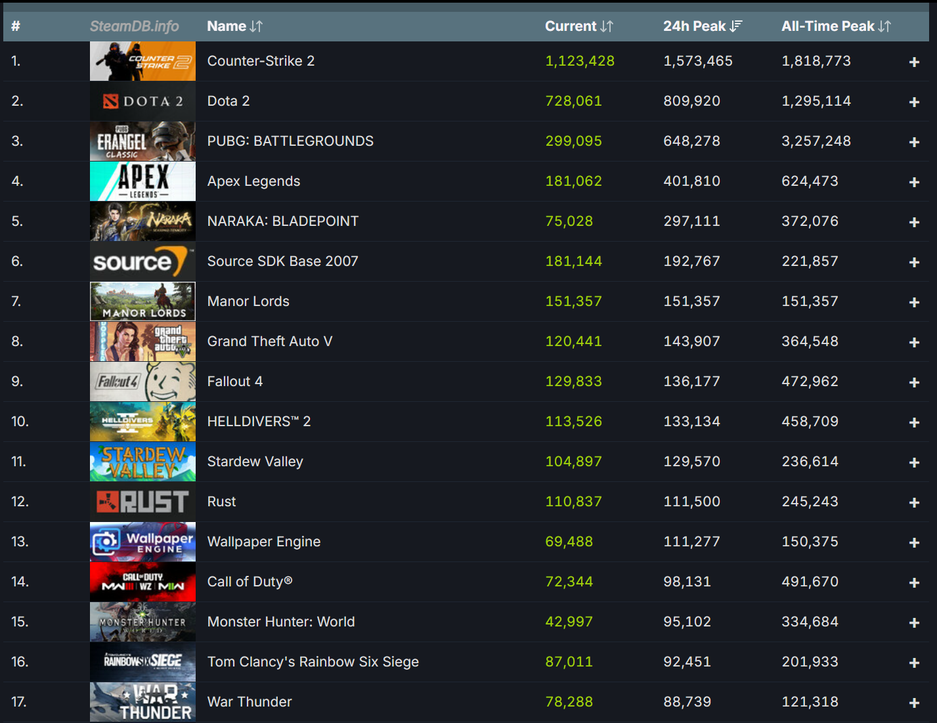Open Source SDK Base 2007 name link
The height and width of the screenshot is (723, 937).
click(x=283, y=261)
